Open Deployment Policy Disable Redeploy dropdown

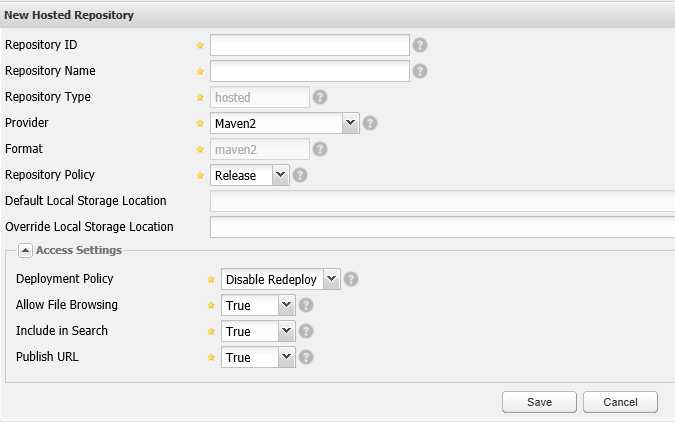coord(331,279)
